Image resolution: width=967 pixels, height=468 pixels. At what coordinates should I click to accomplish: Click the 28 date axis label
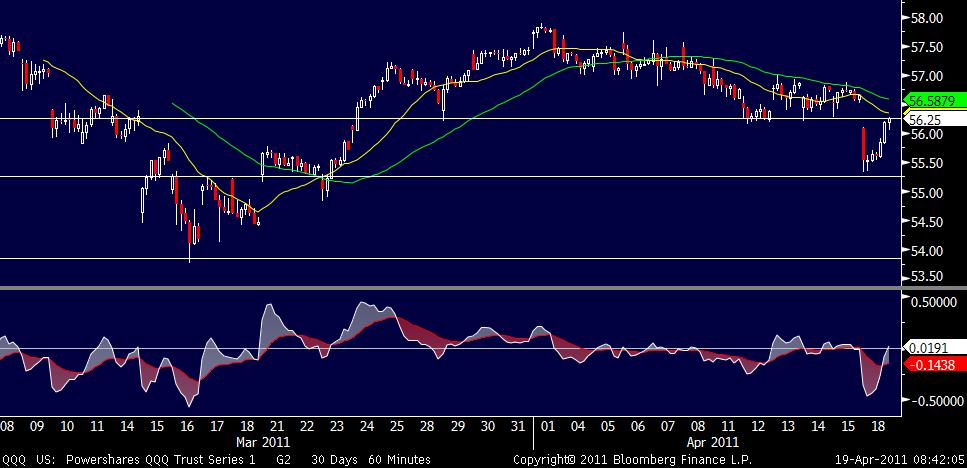tap(427, 426)
